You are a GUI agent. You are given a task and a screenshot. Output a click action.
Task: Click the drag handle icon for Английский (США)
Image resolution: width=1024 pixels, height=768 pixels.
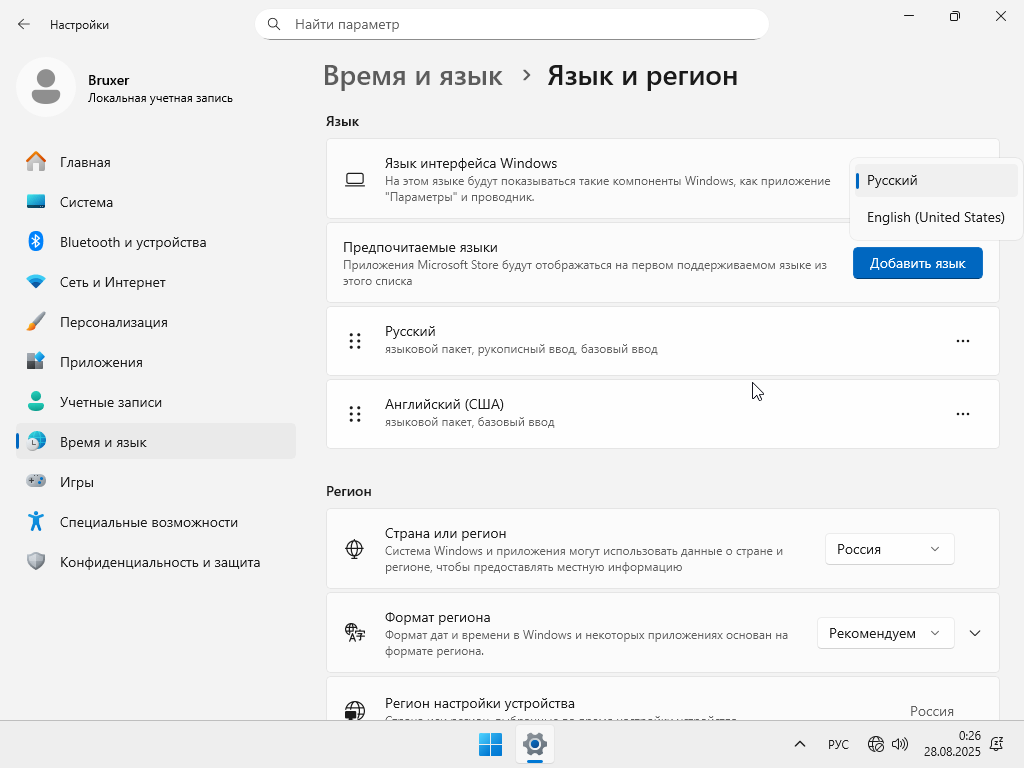[x=354, y=414]
